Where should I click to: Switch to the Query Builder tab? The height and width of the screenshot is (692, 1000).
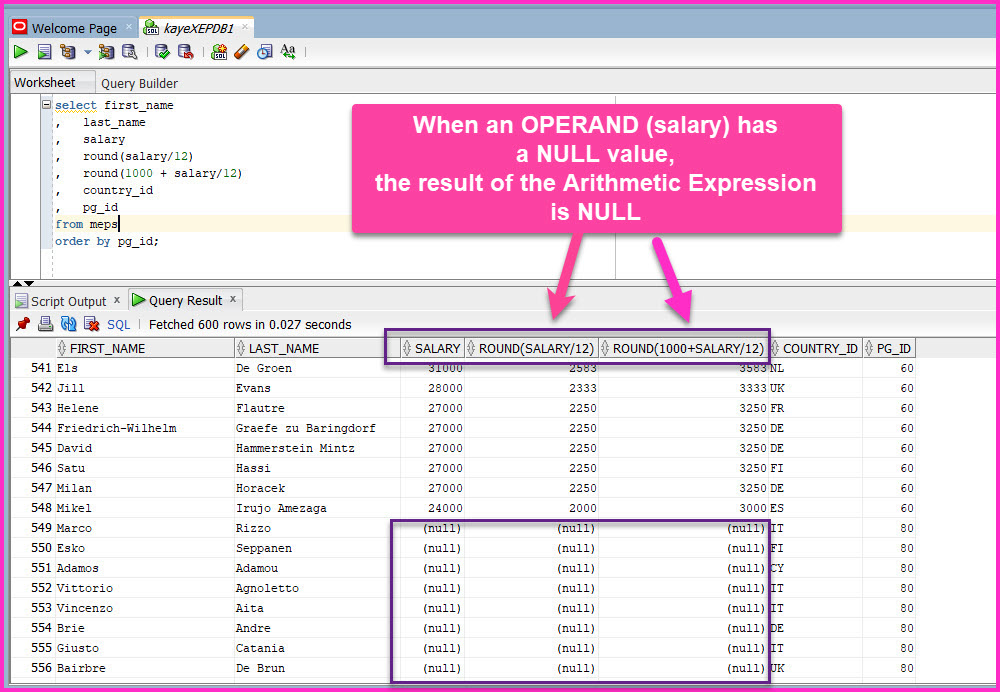(x=140, y=84)
